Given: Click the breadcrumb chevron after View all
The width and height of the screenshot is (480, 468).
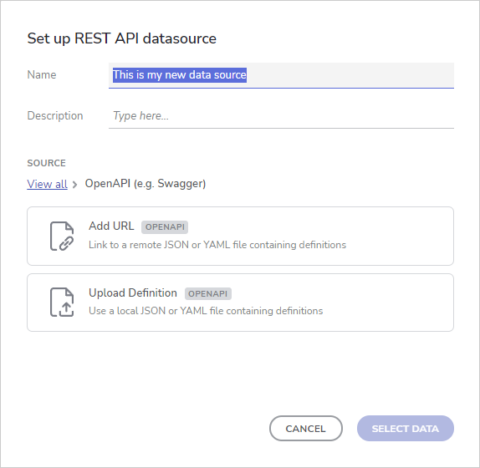Looking at the screenshot, I should point(75,184).
